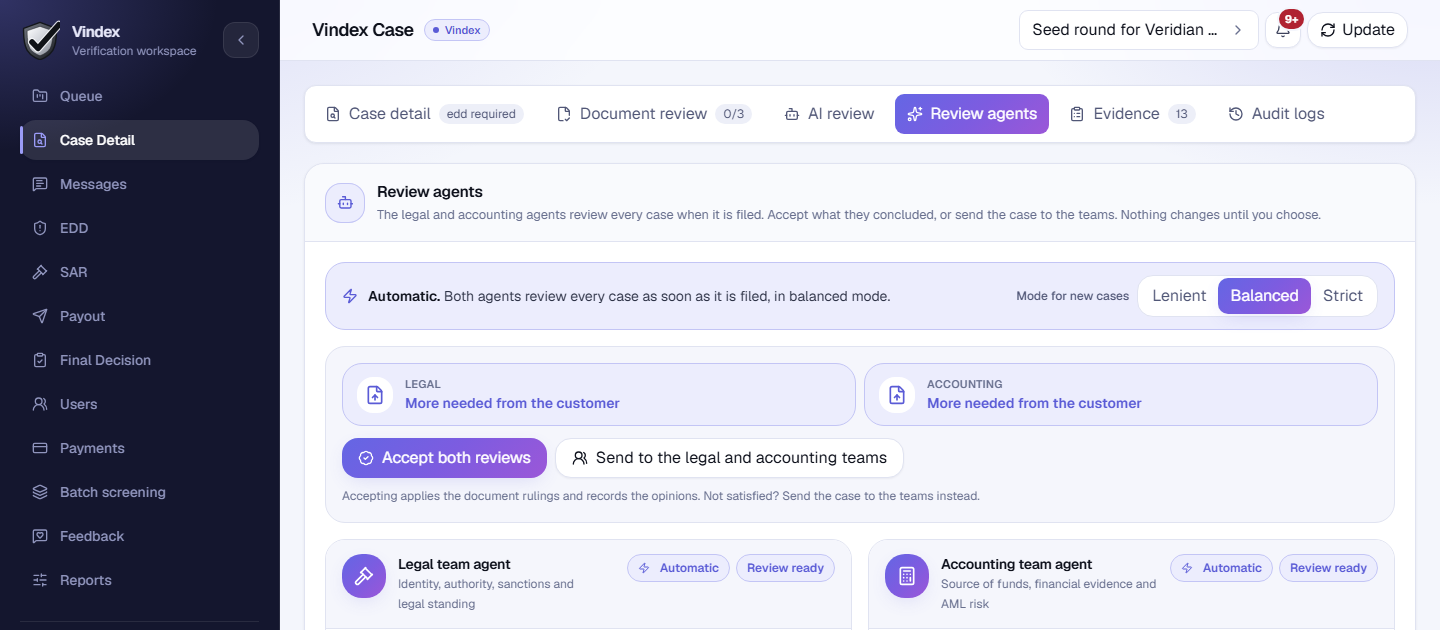Open the Legal More needed from customer card
This screenshot has height=630, width=1440.
pyautogui.click(x=599, y=394)
